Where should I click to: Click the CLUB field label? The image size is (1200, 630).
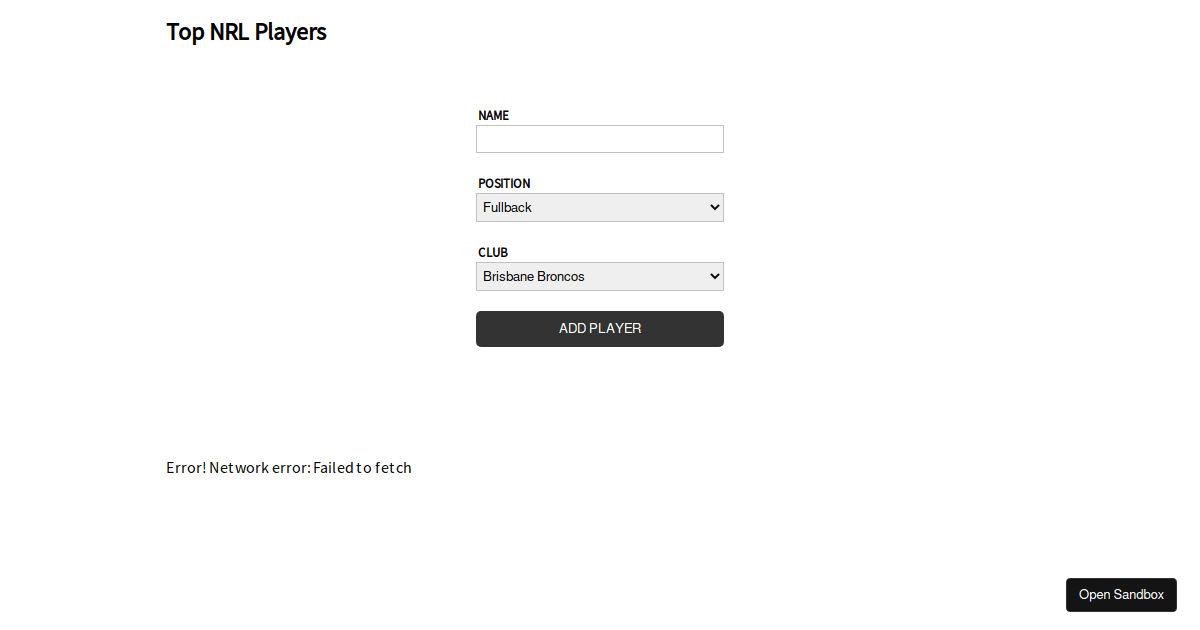493,253
